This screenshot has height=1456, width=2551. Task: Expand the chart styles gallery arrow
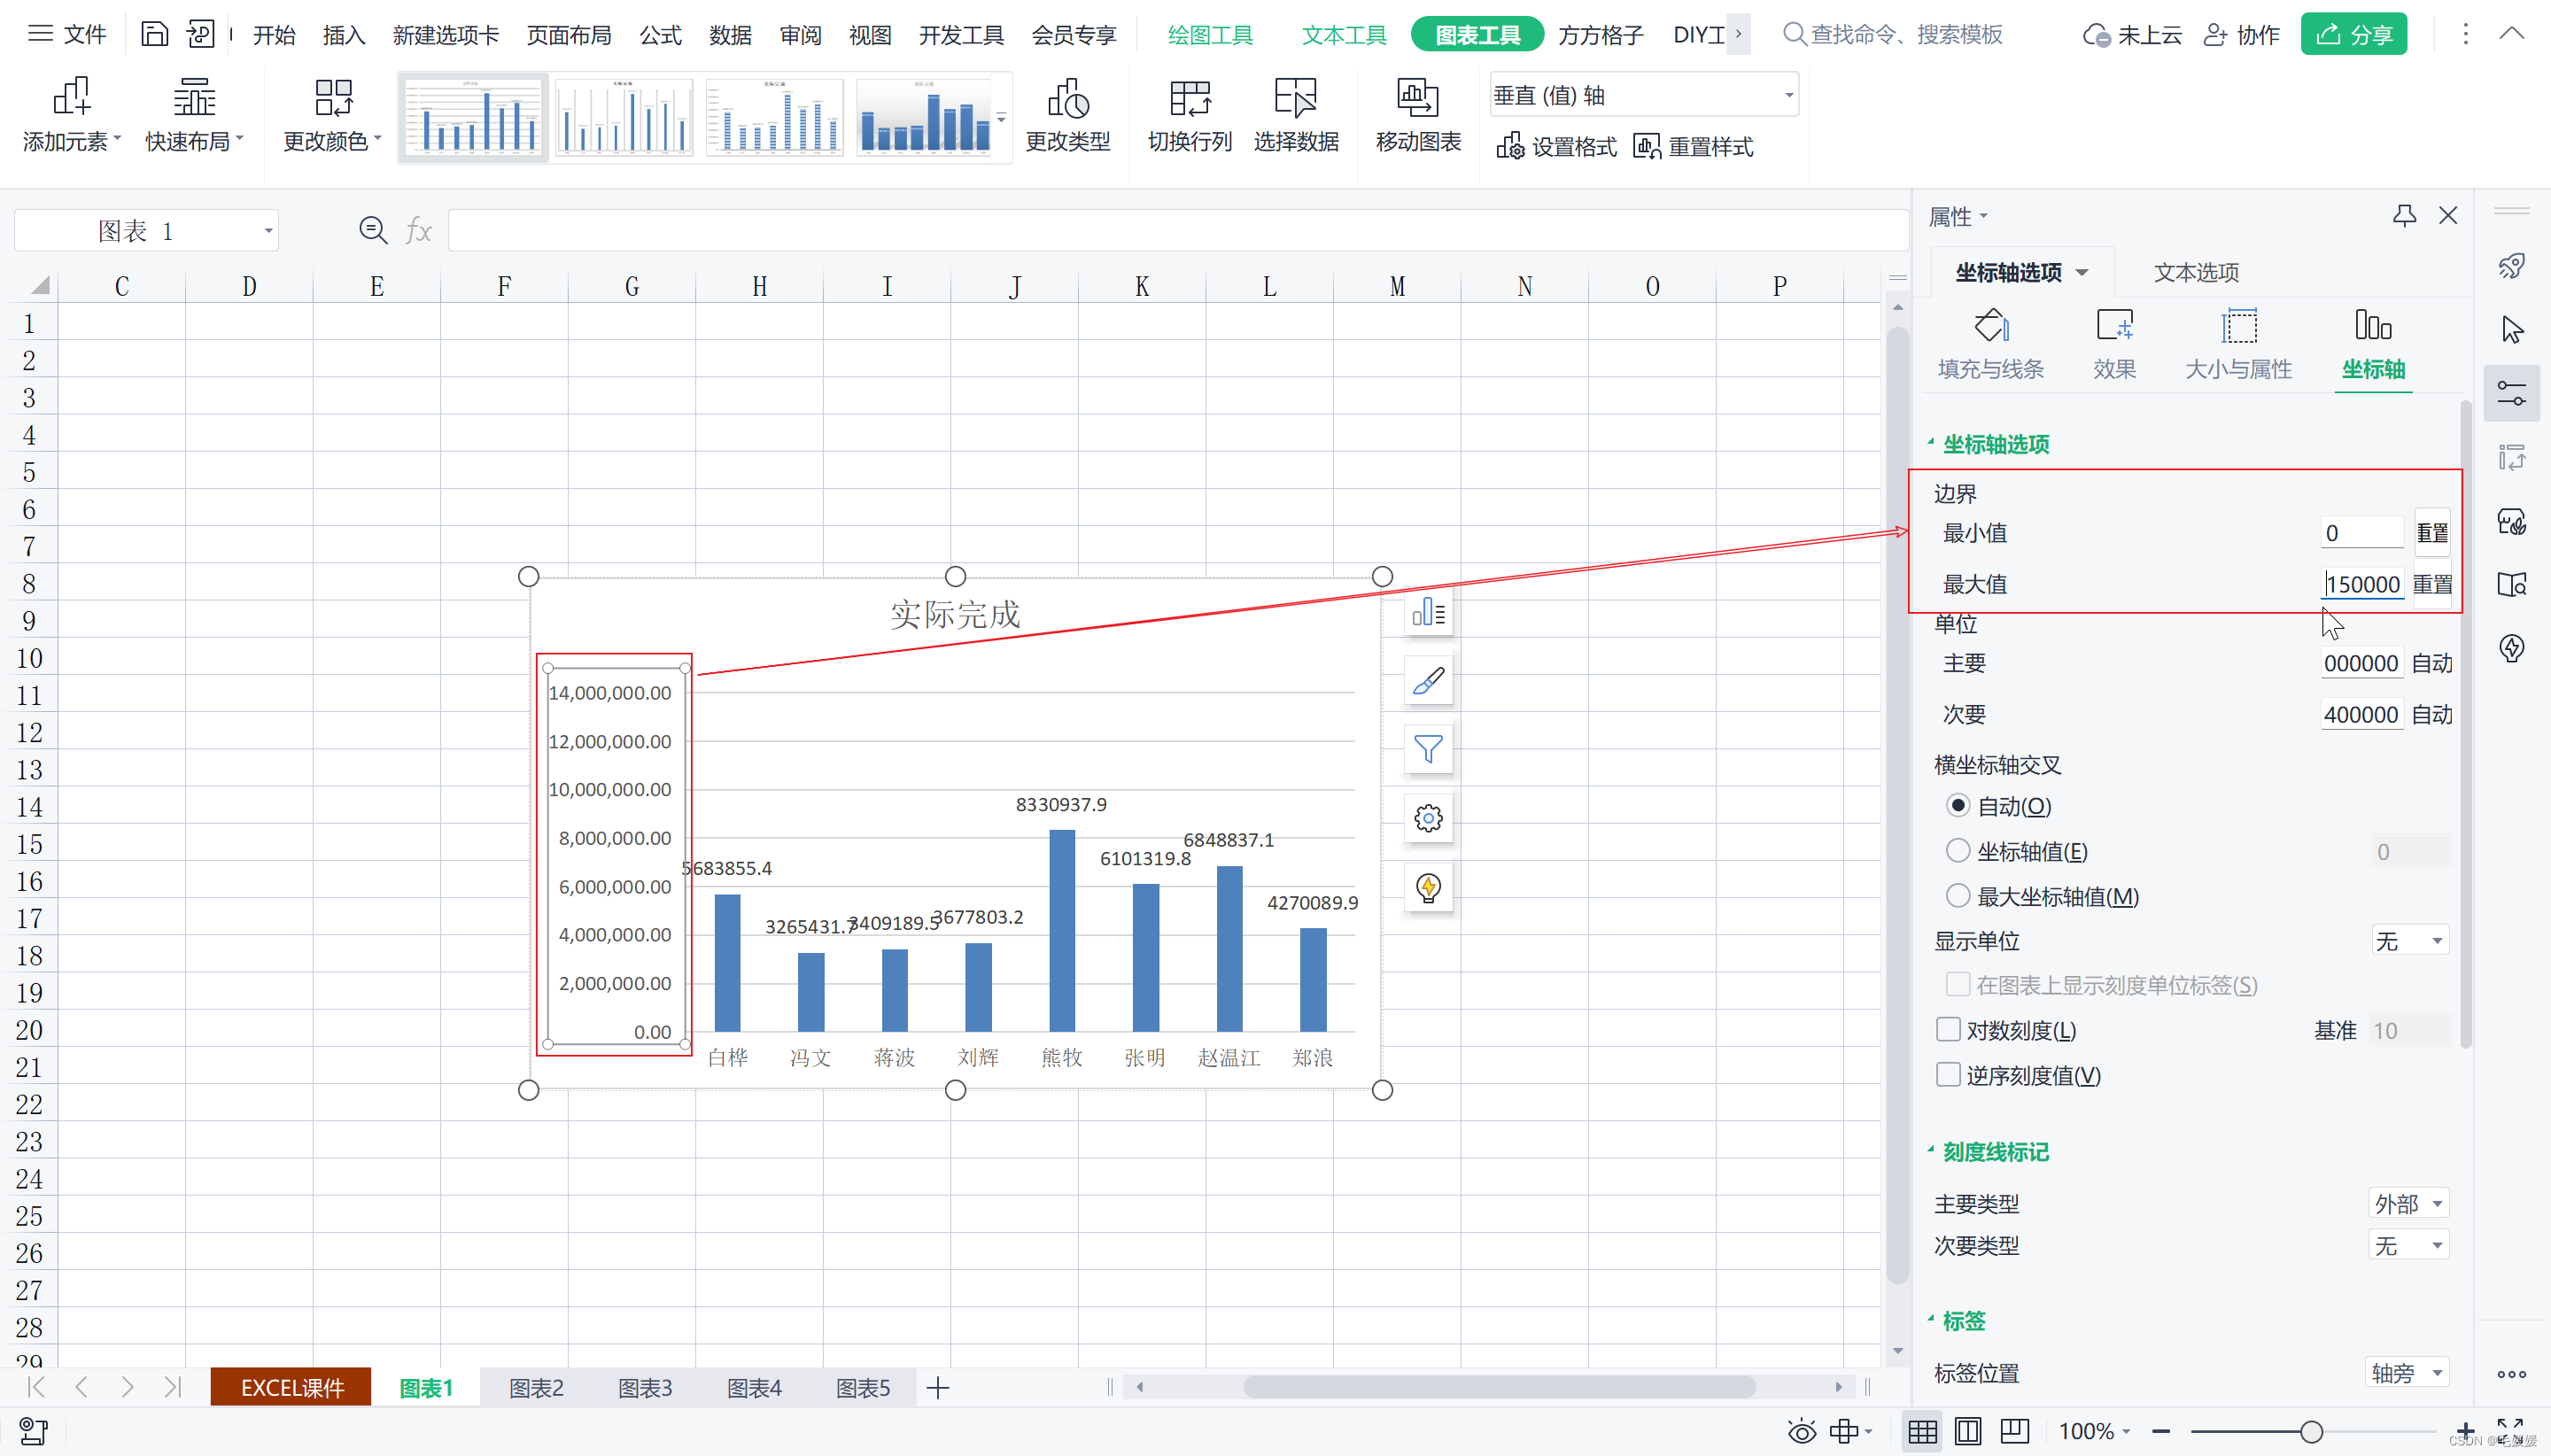point(1001,118)
